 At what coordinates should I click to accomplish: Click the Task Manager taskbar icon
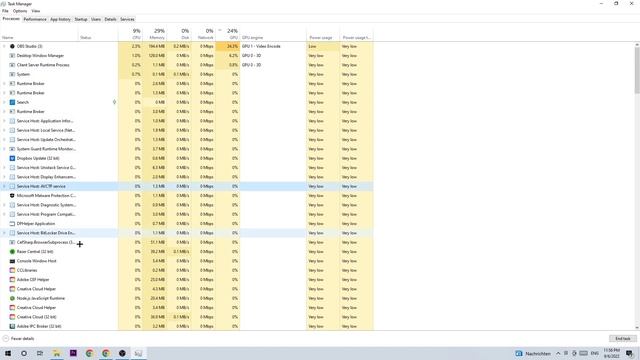(x=138, y=353)
